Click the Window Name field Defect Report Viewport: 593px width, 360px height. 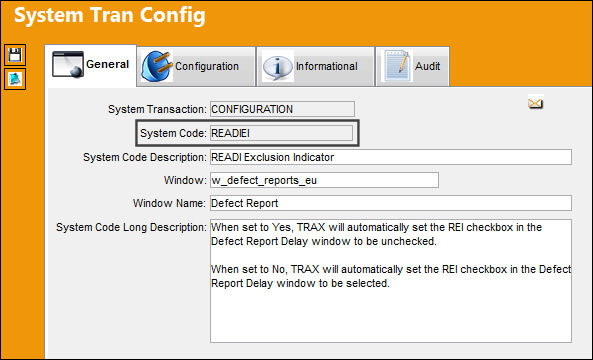391,203
